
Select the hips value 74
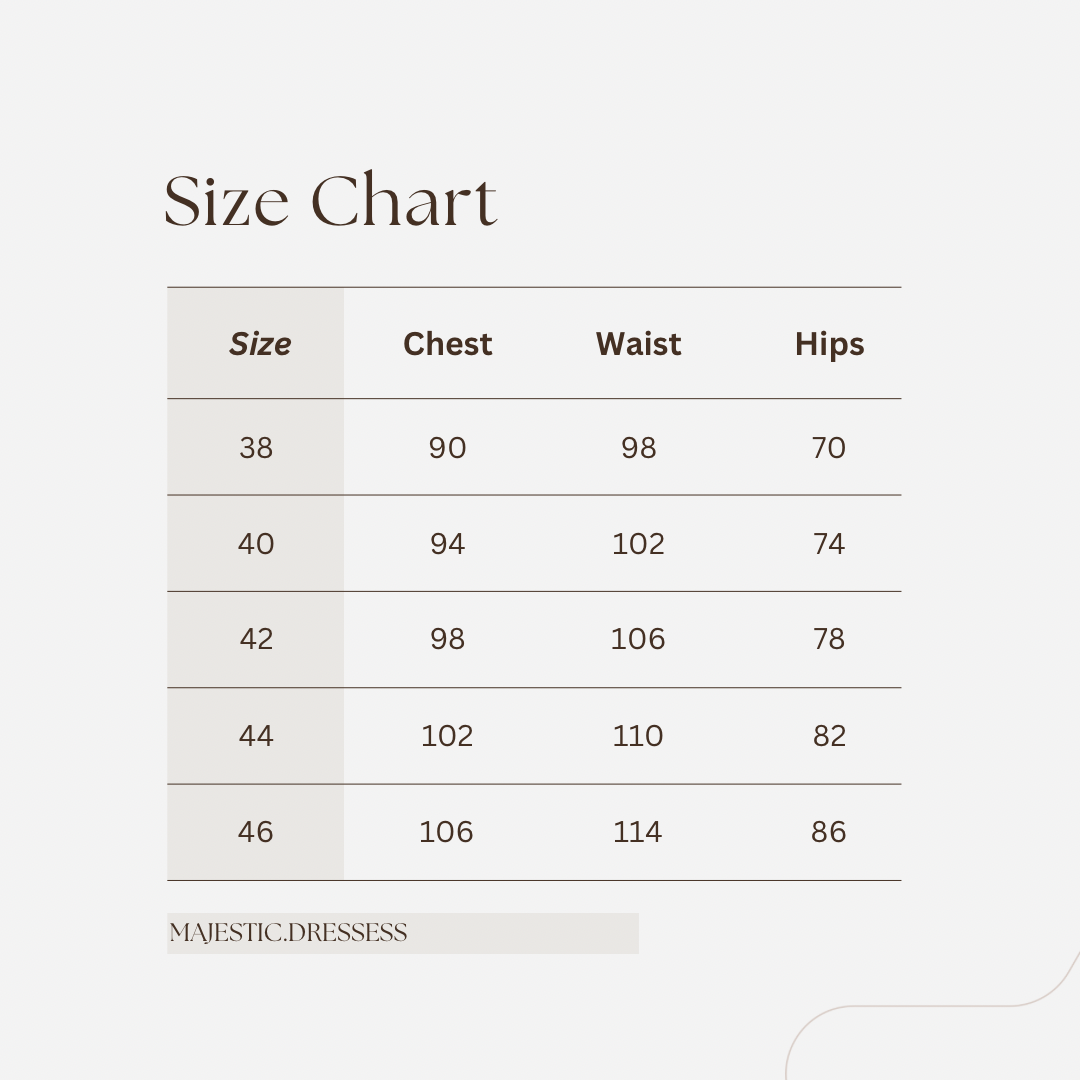pyautogui.click(x=829, y=544)
